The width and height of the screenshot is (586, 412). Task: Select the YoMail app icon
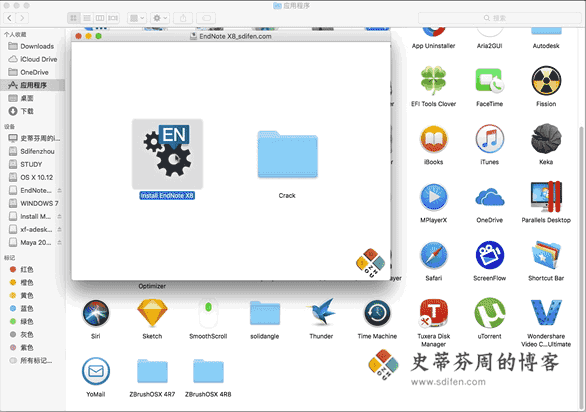96,371
